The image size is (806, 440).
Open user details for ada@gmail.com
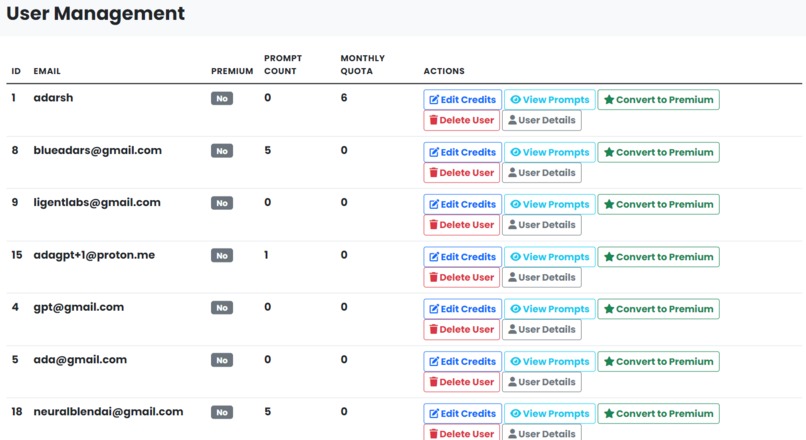pos(542,382)
